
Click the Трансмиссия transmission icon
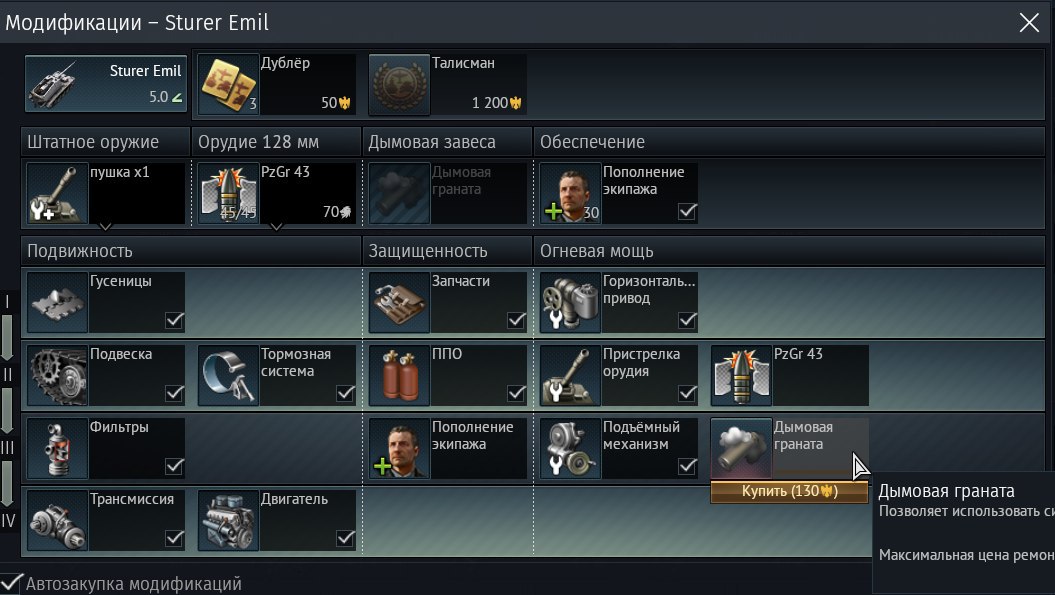(x=57, y=520)
